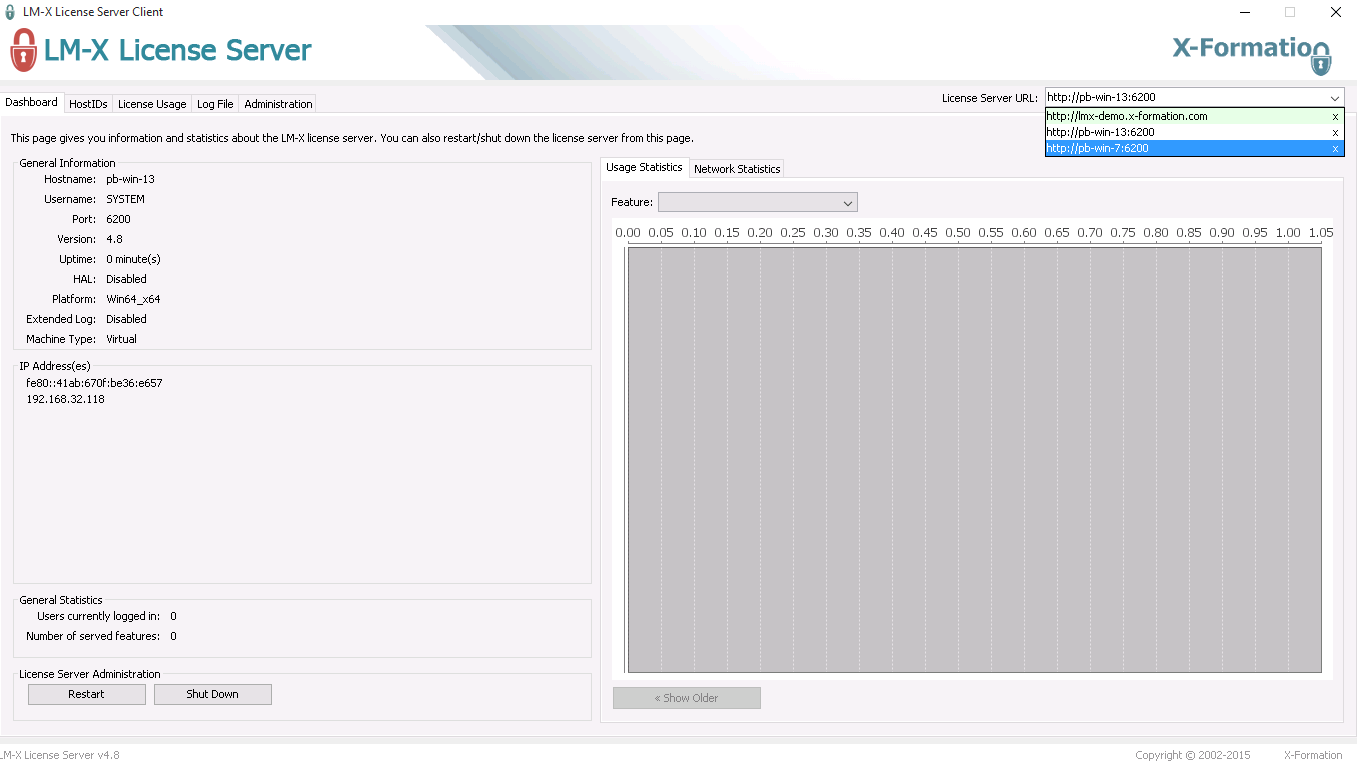Screen dimensions: 1357x764
Task: Click the 1.00 chart axis label
Action: 1288,232
